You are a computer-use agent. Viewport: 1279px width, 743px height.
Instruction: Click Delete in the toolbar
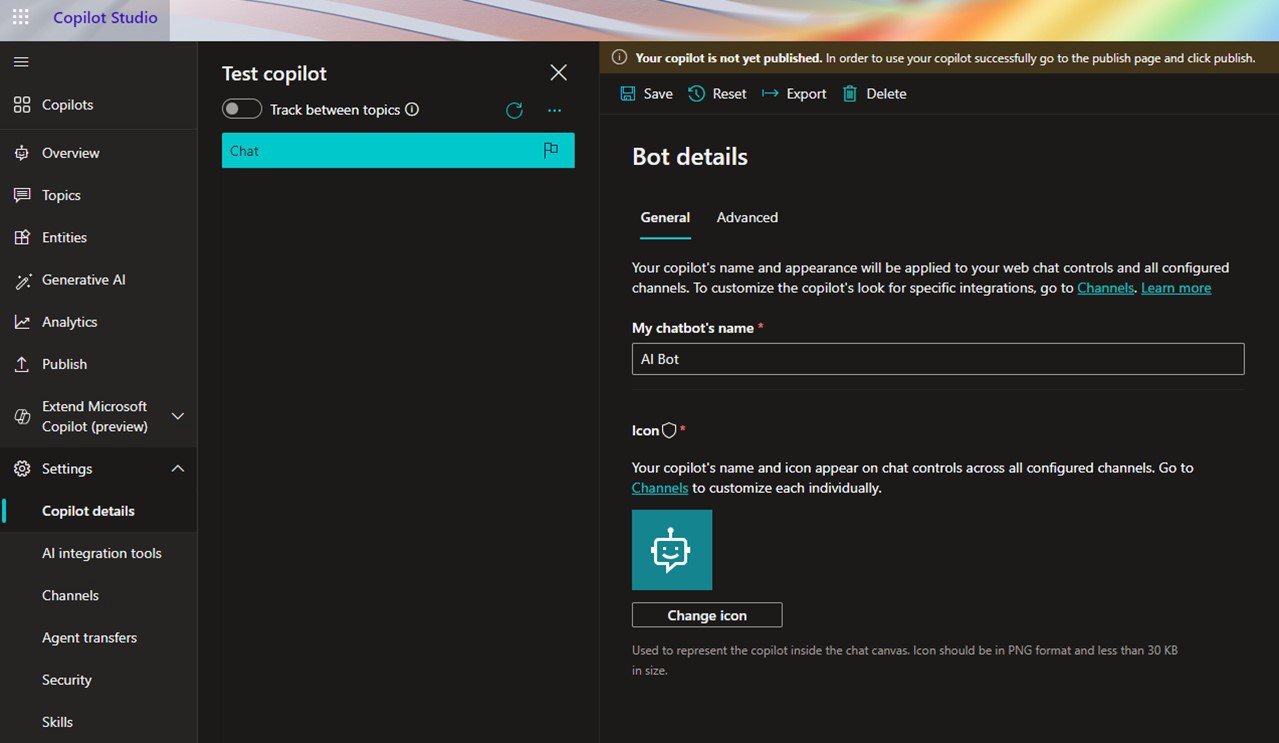[874, 94]
